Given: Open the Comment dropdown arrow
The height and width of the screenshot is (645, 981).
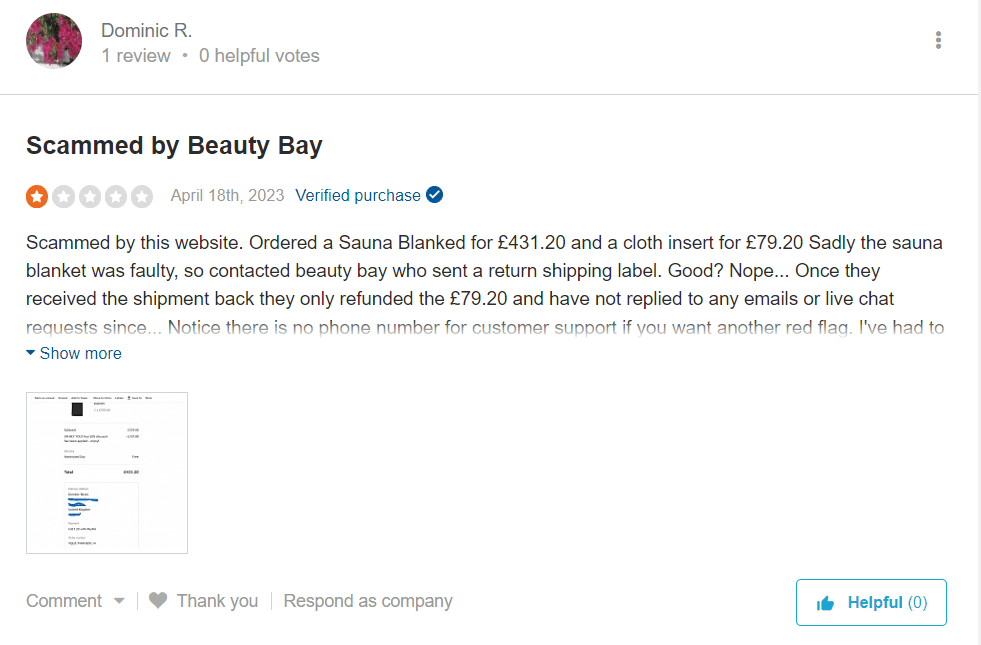Looking at the screenshot, I should pos(119,601).
